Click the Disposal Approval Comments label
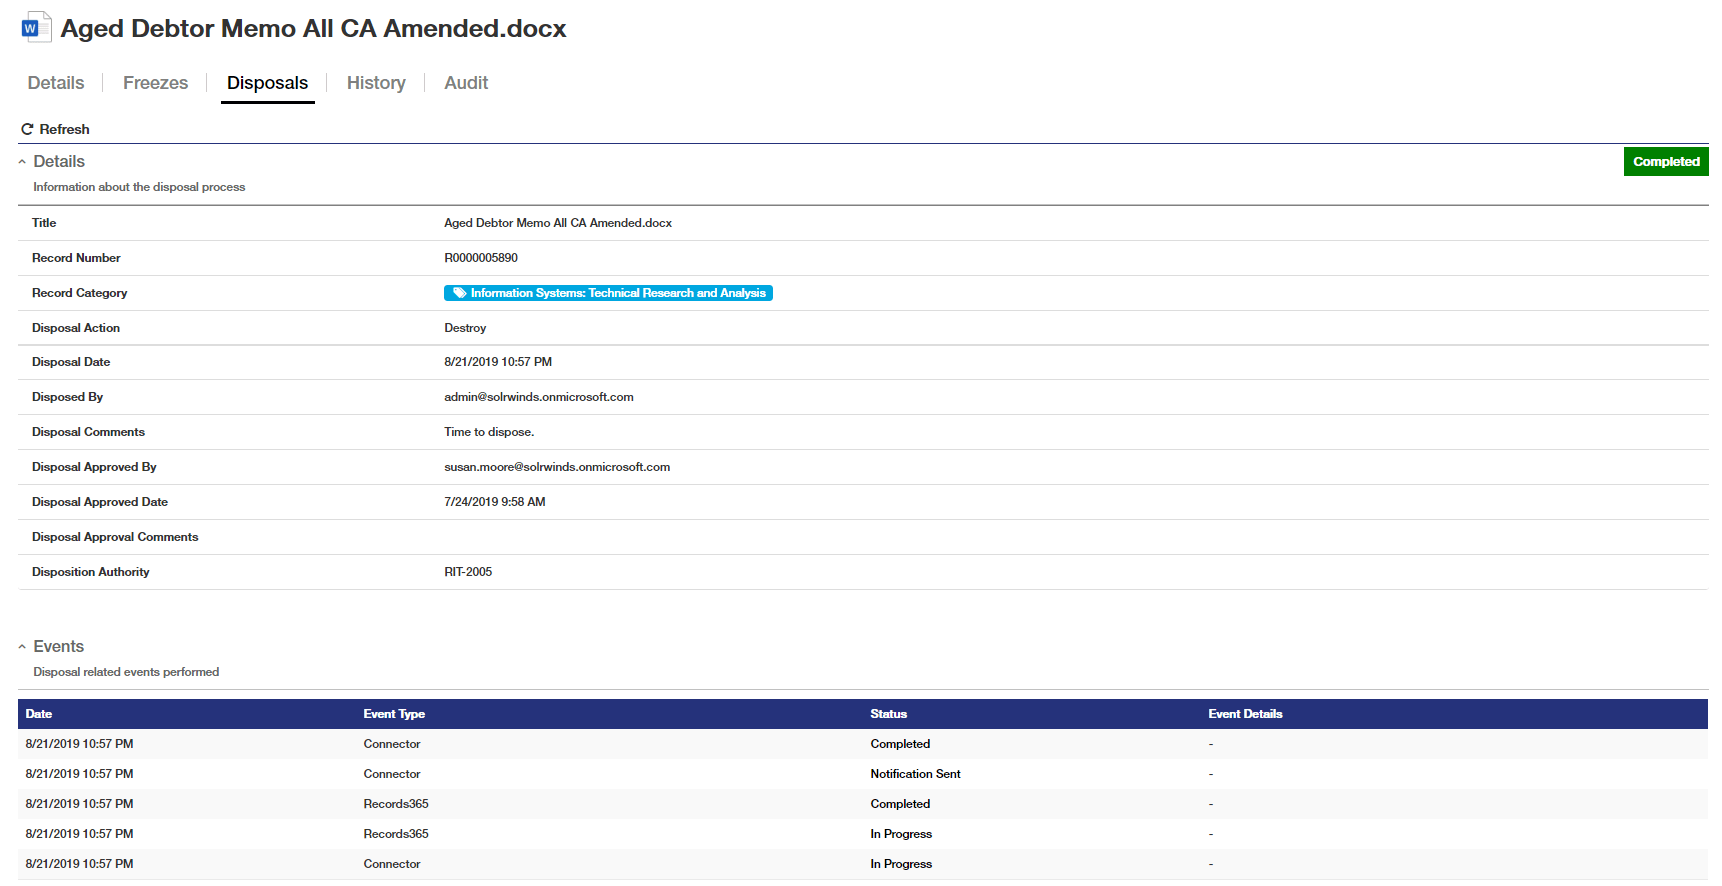 [x=115, y=537]
